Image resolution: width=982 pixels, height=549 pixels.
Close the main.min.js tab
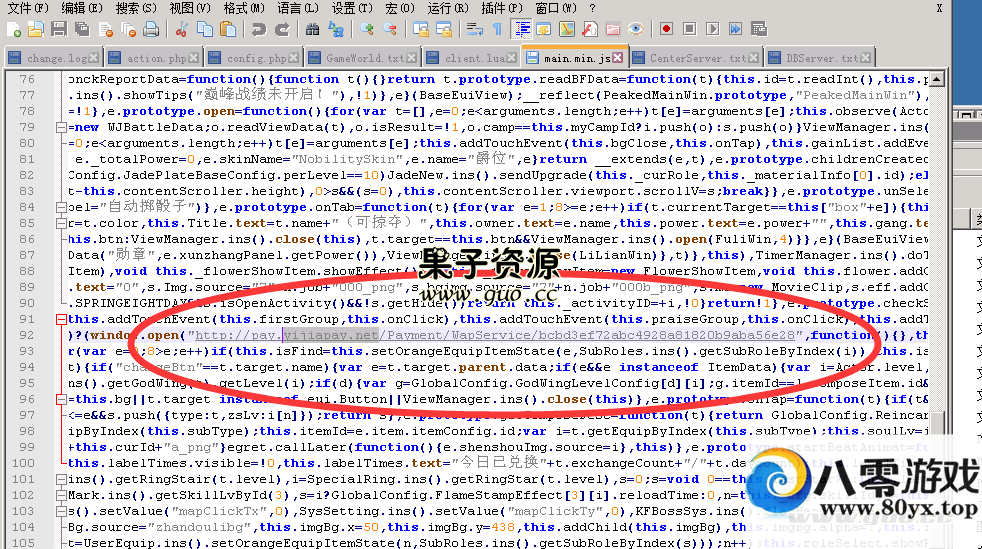click(618, 58)
